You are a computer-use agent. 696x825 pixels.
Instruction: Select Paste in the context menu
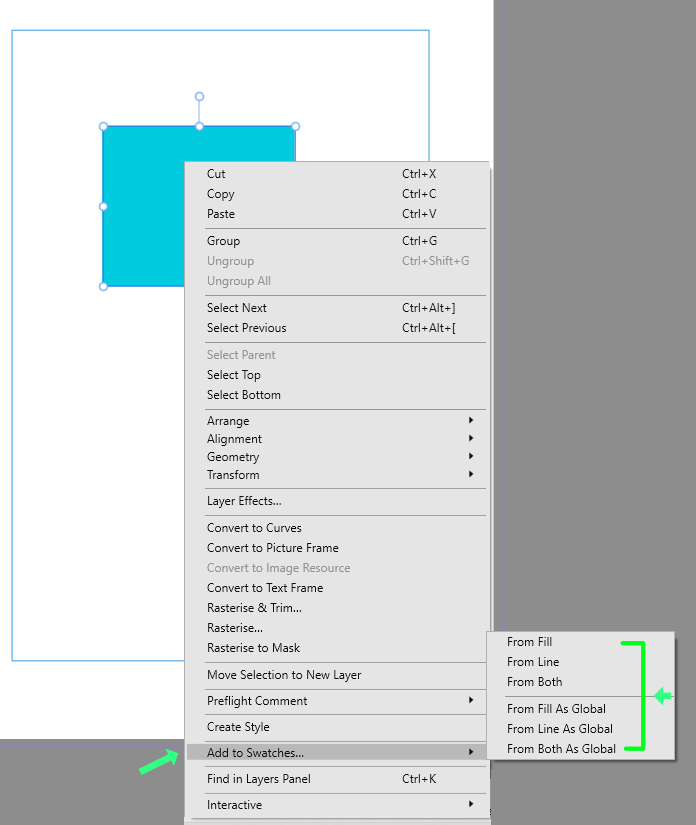point(337,214)
